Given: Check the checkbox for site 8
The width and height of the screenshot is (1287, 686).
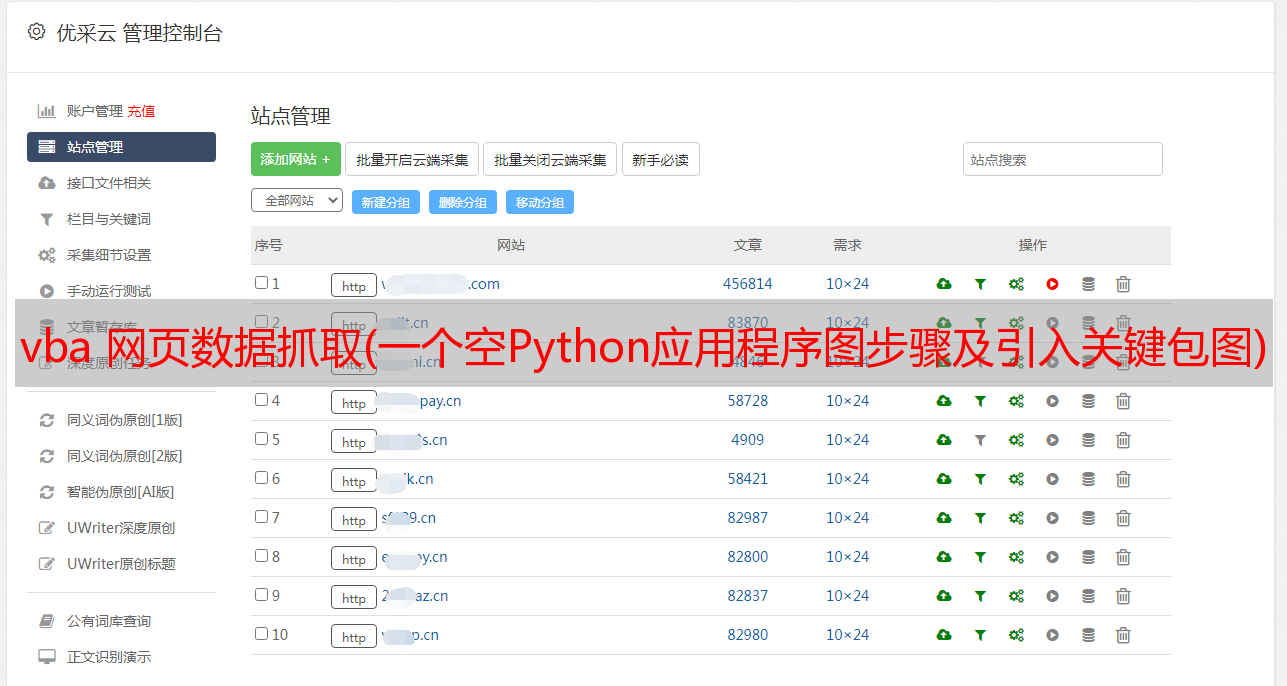Looking at the screenshot, I should [x=261, y=556].
